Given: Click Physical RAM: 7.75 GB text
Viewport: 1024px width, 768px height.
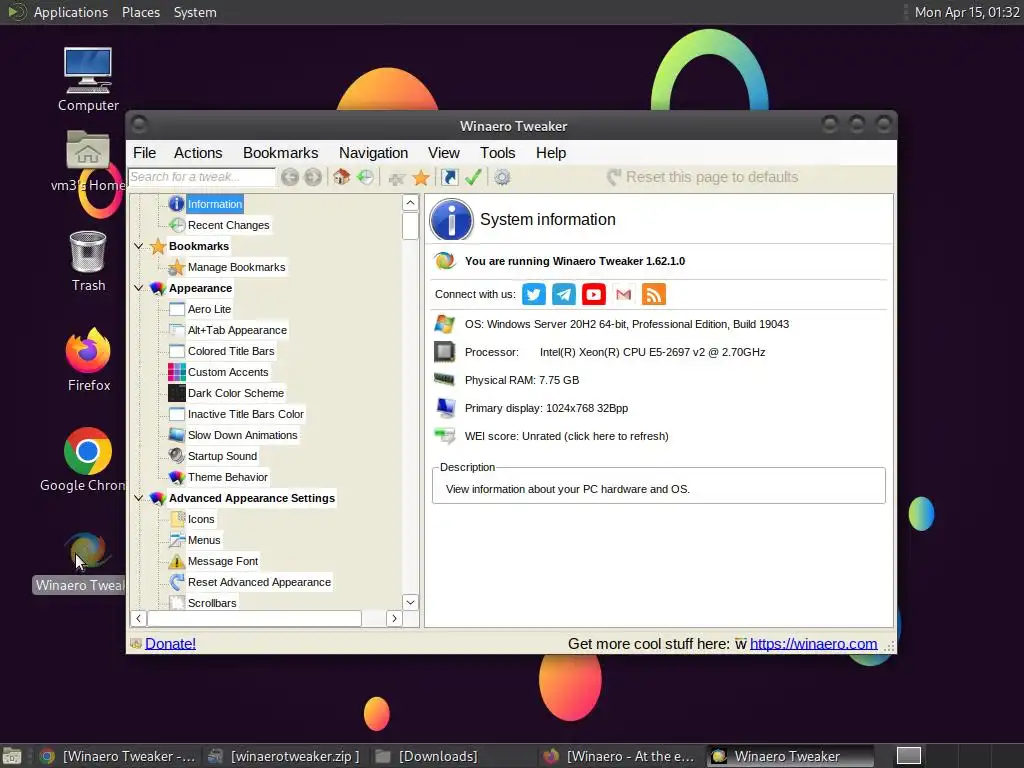Looking at the screenshot, I should (522, 380).
